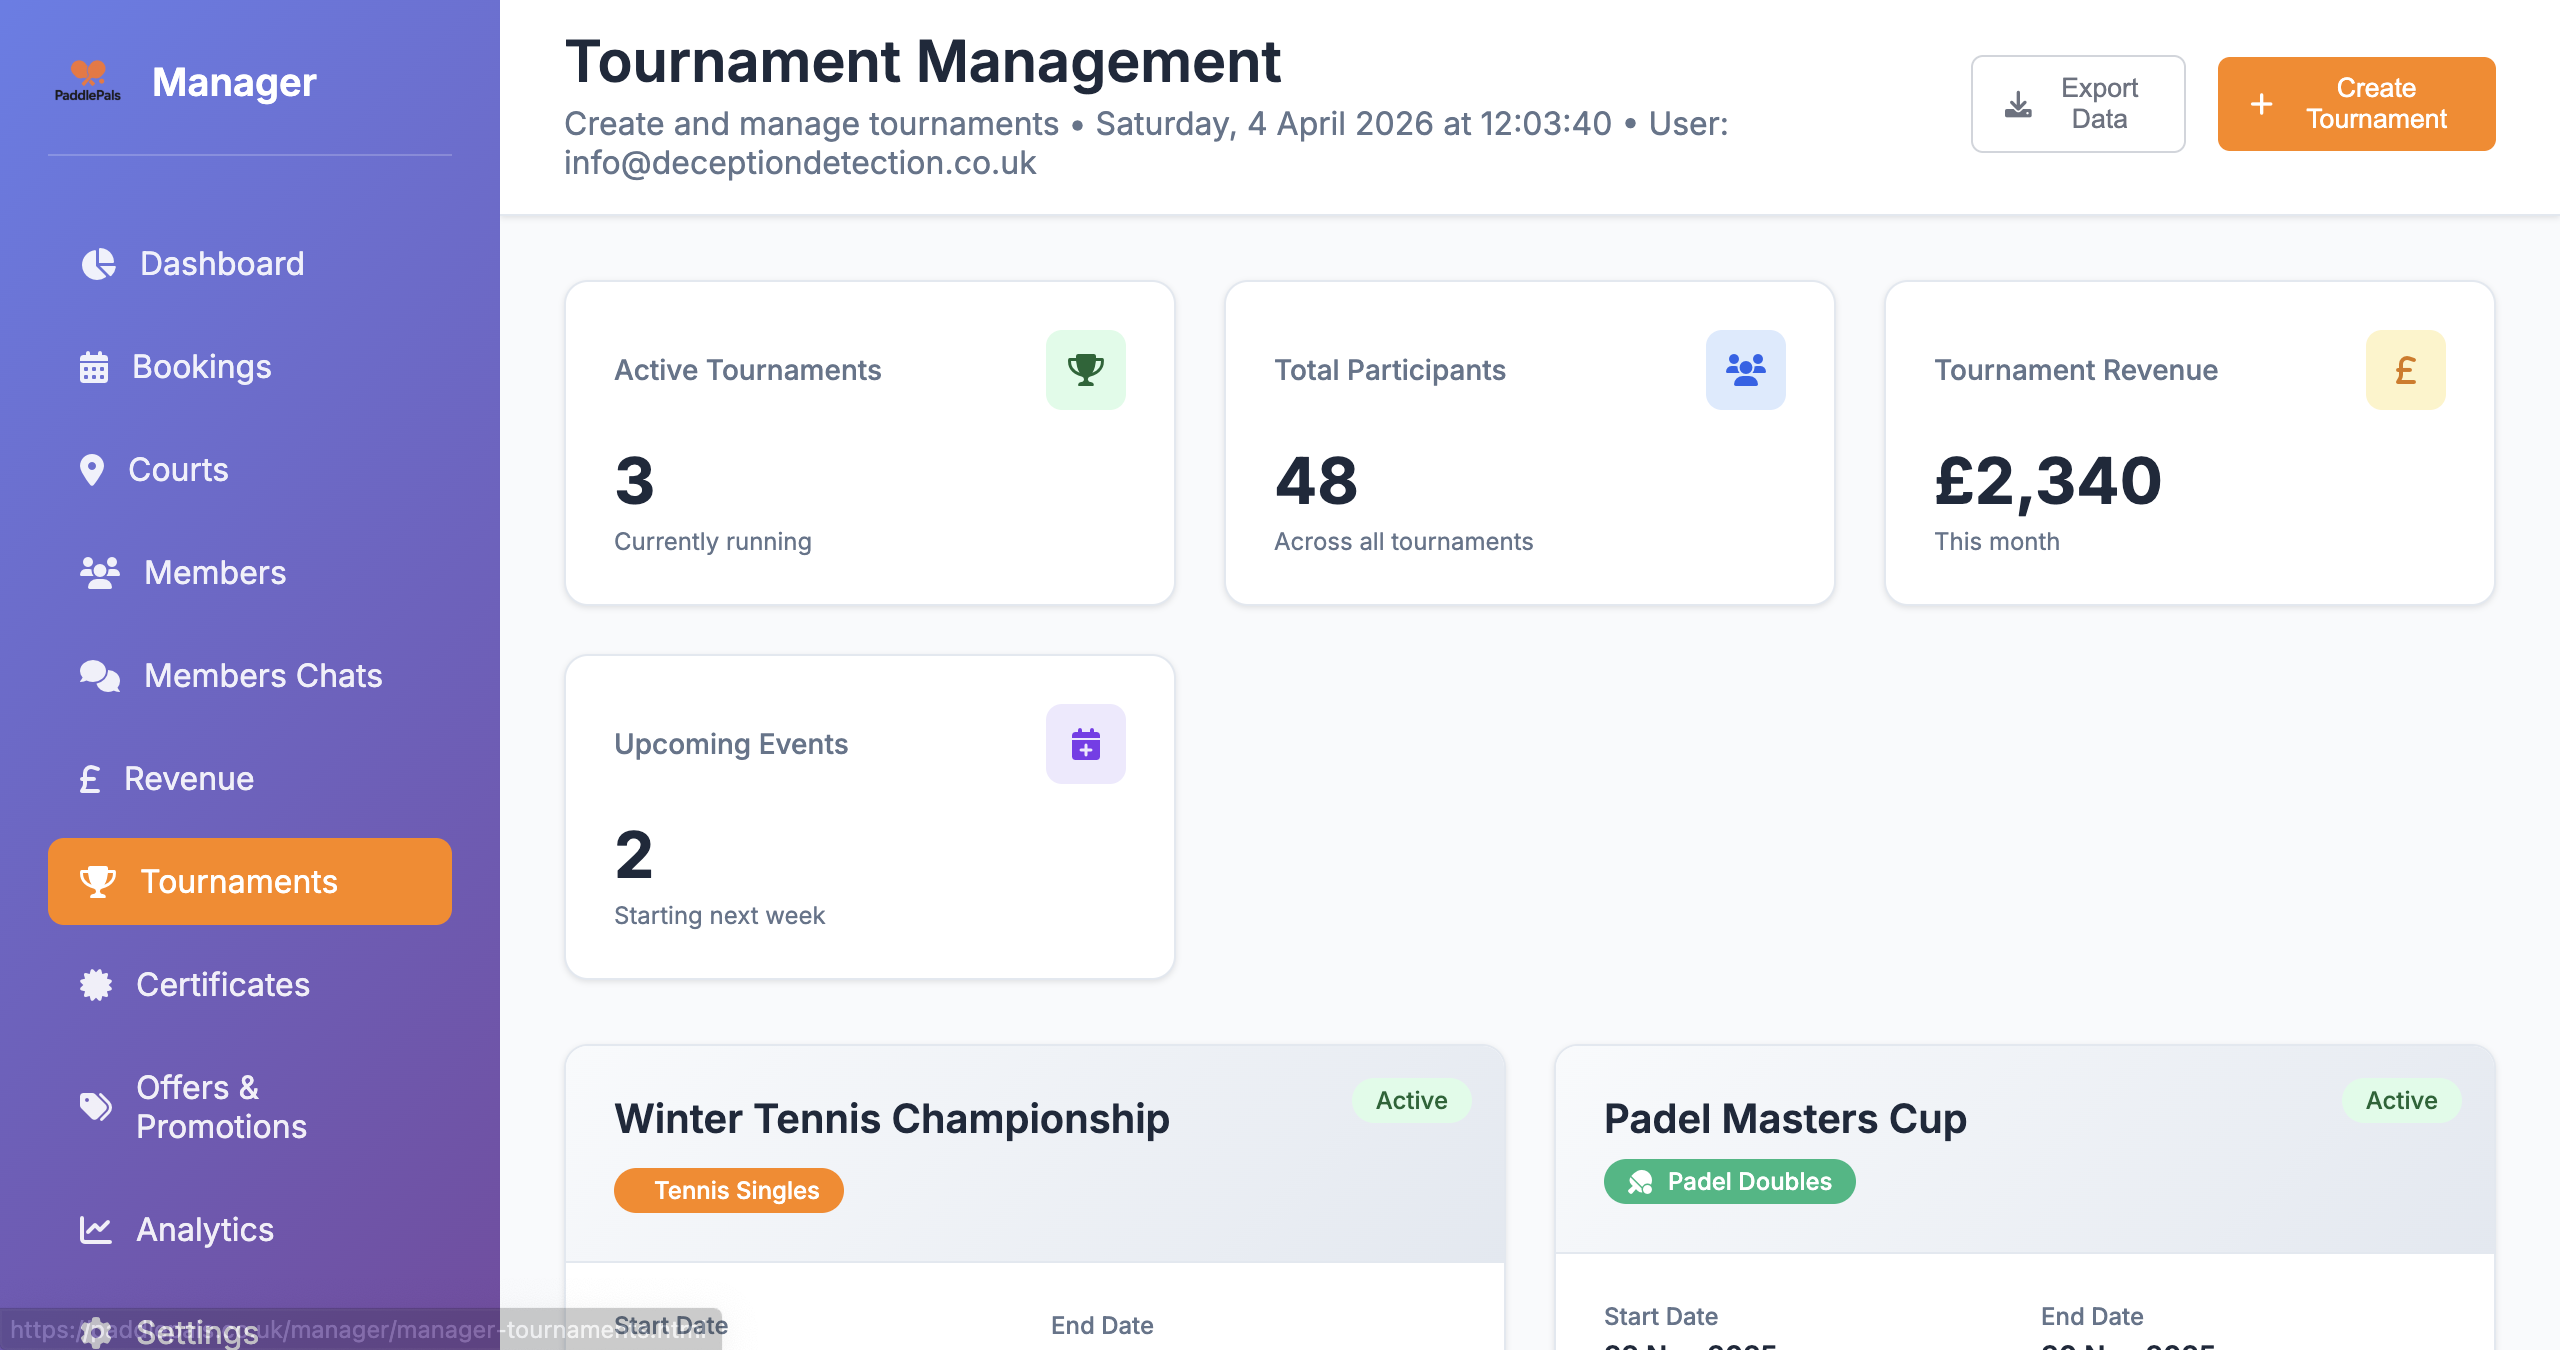The image size is (2560, 1350).
Task: Click the blue people icon on Total Participants card
Action: (x=1746, y=370)
